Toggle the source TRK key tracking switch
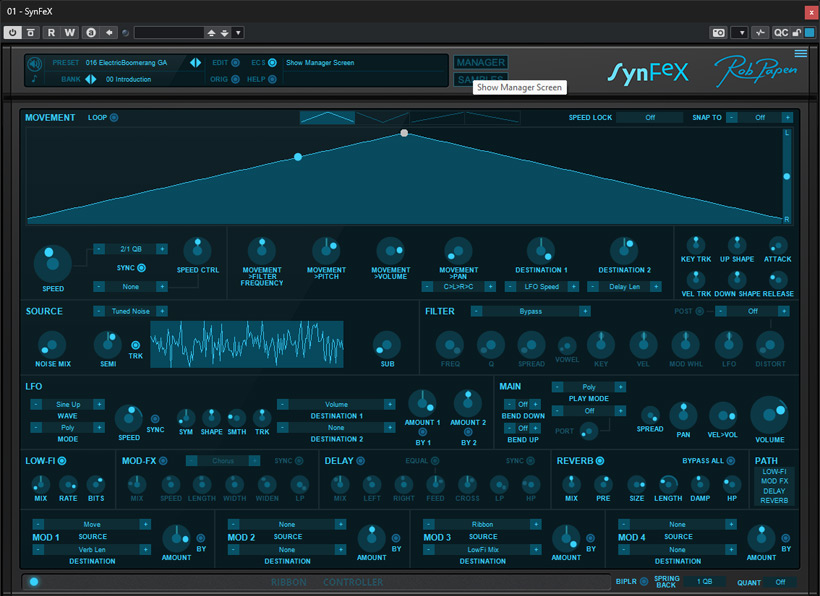The image size is (820, 596). point(135,345)
